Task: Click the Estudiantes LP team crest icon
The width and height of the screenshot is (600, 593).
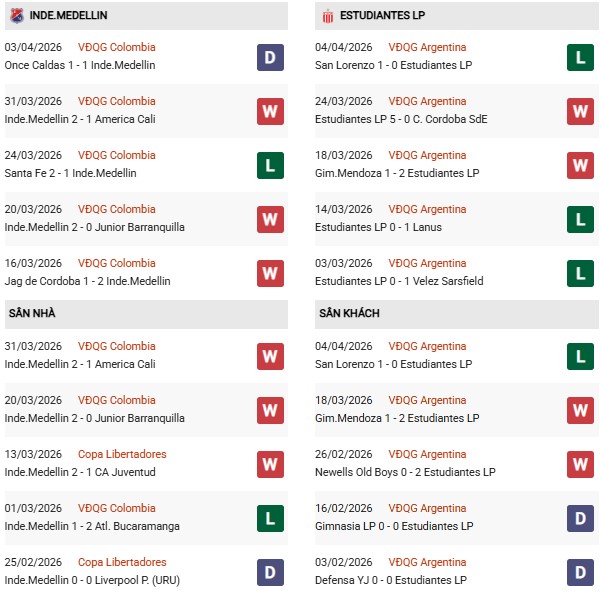Action: 327,16
